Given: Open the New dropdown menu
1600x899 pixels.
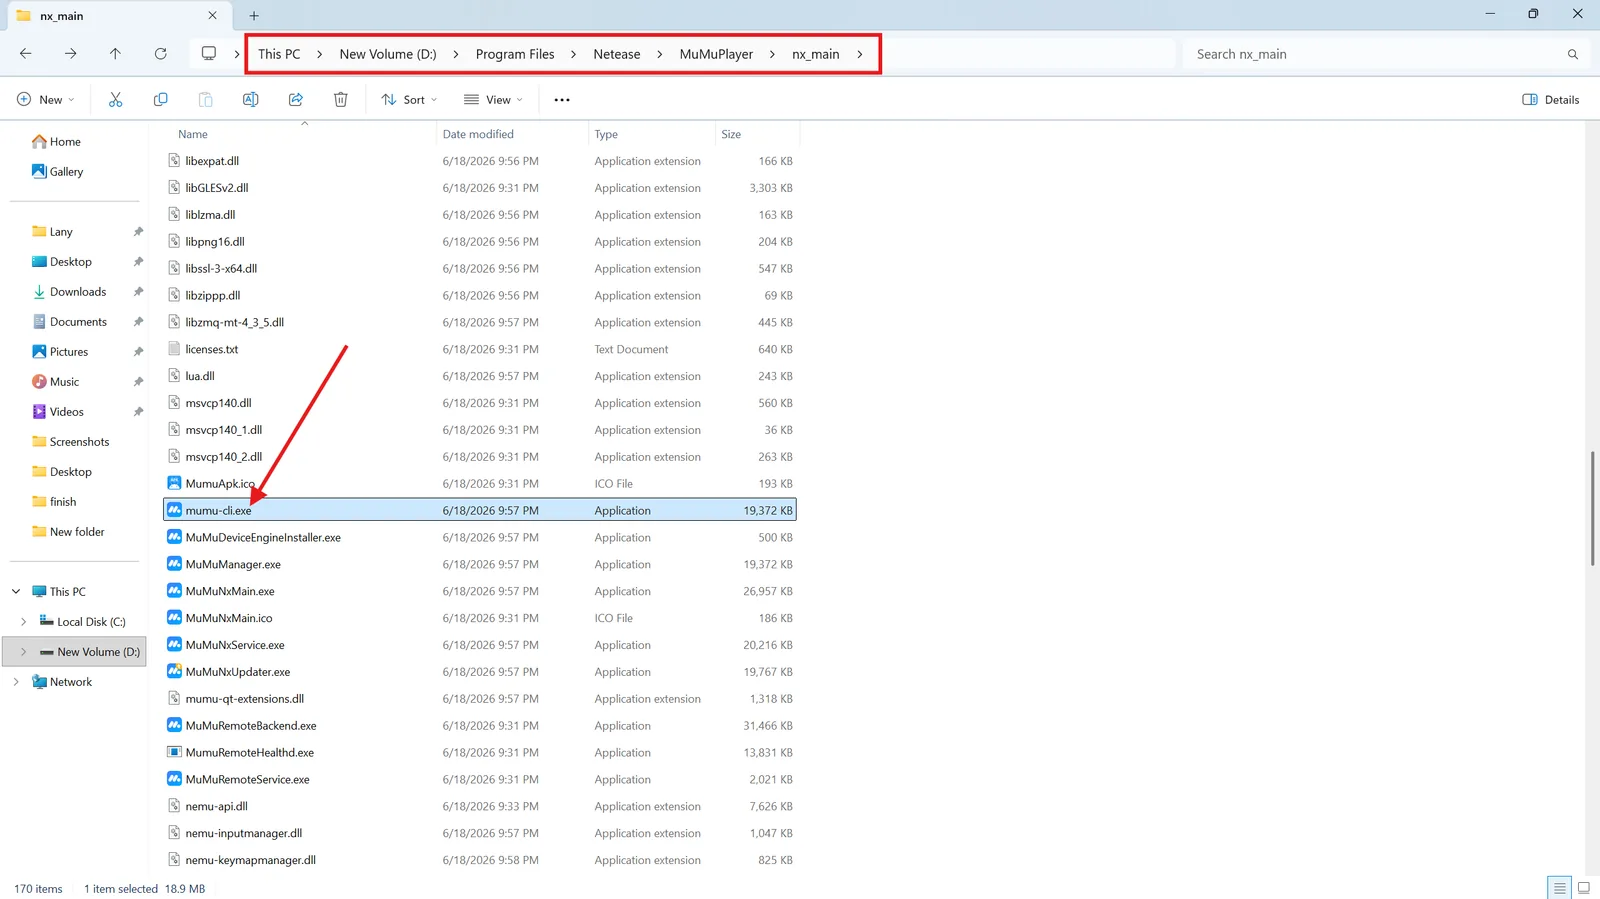Looking at the screenshot, I should coord(46,100).
